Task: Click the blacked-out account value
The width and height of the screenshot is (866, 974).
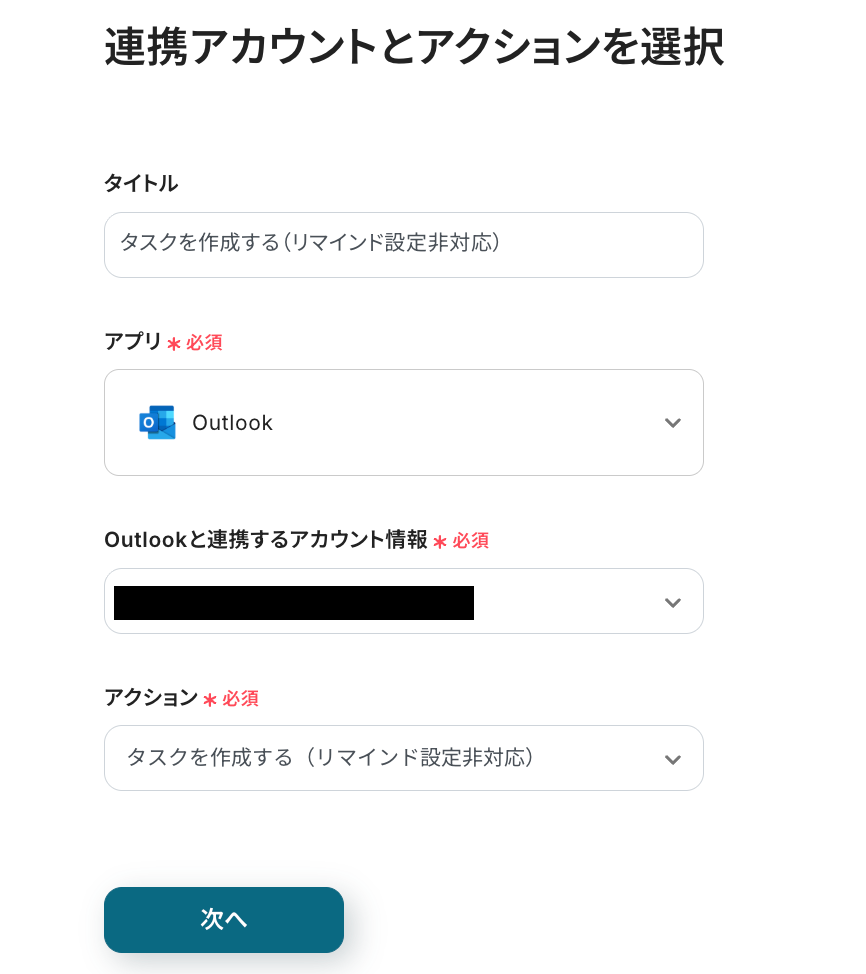Action: pyautogui.click(x=293, y=603)
